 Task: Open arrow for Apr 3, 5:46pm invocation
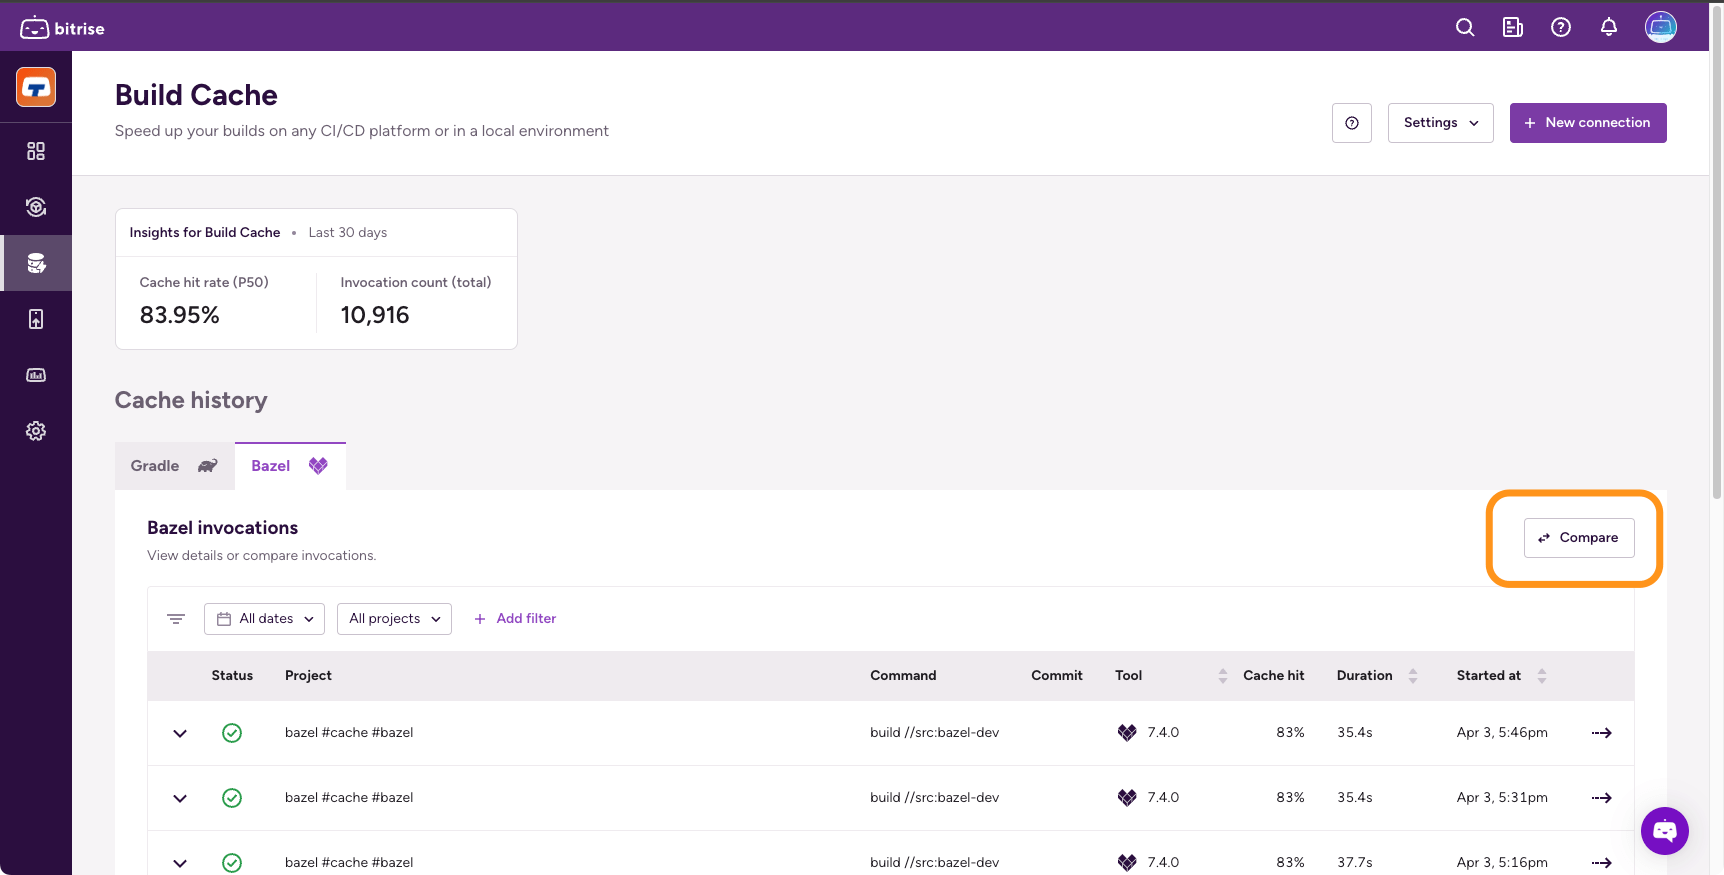click(1601, 733)
